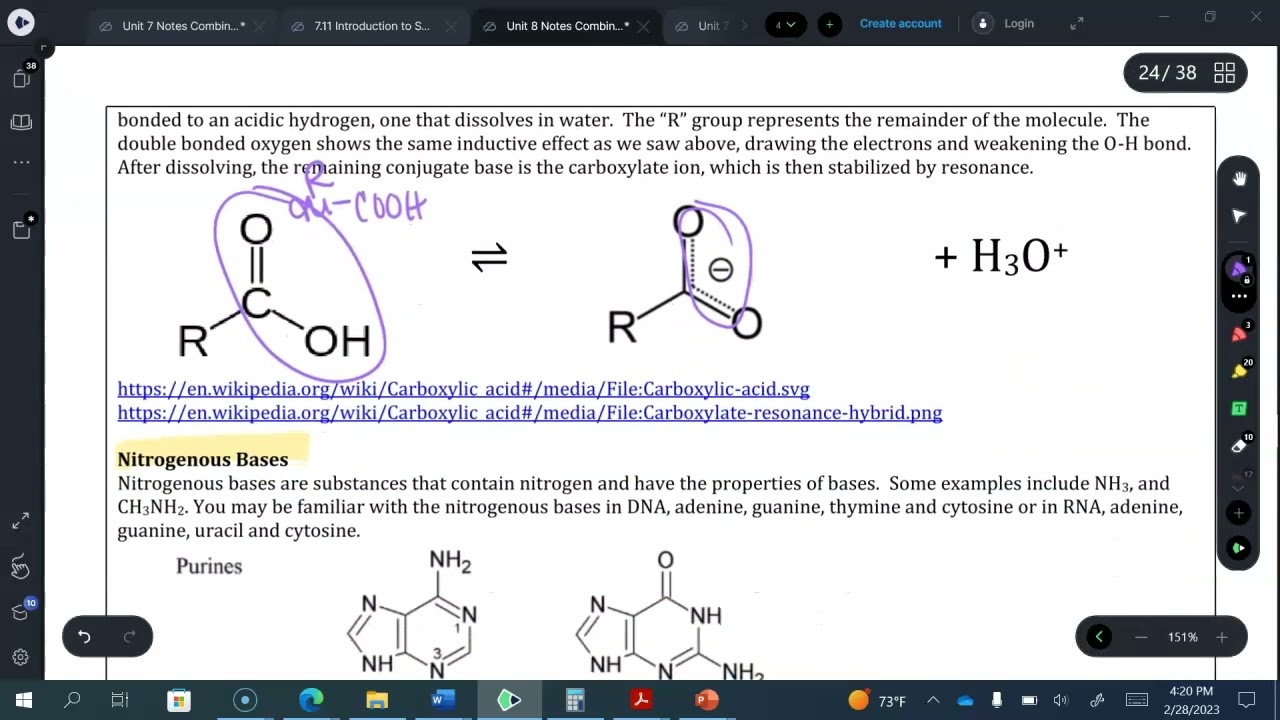Add a new tool with plus button

(1239, 513)
